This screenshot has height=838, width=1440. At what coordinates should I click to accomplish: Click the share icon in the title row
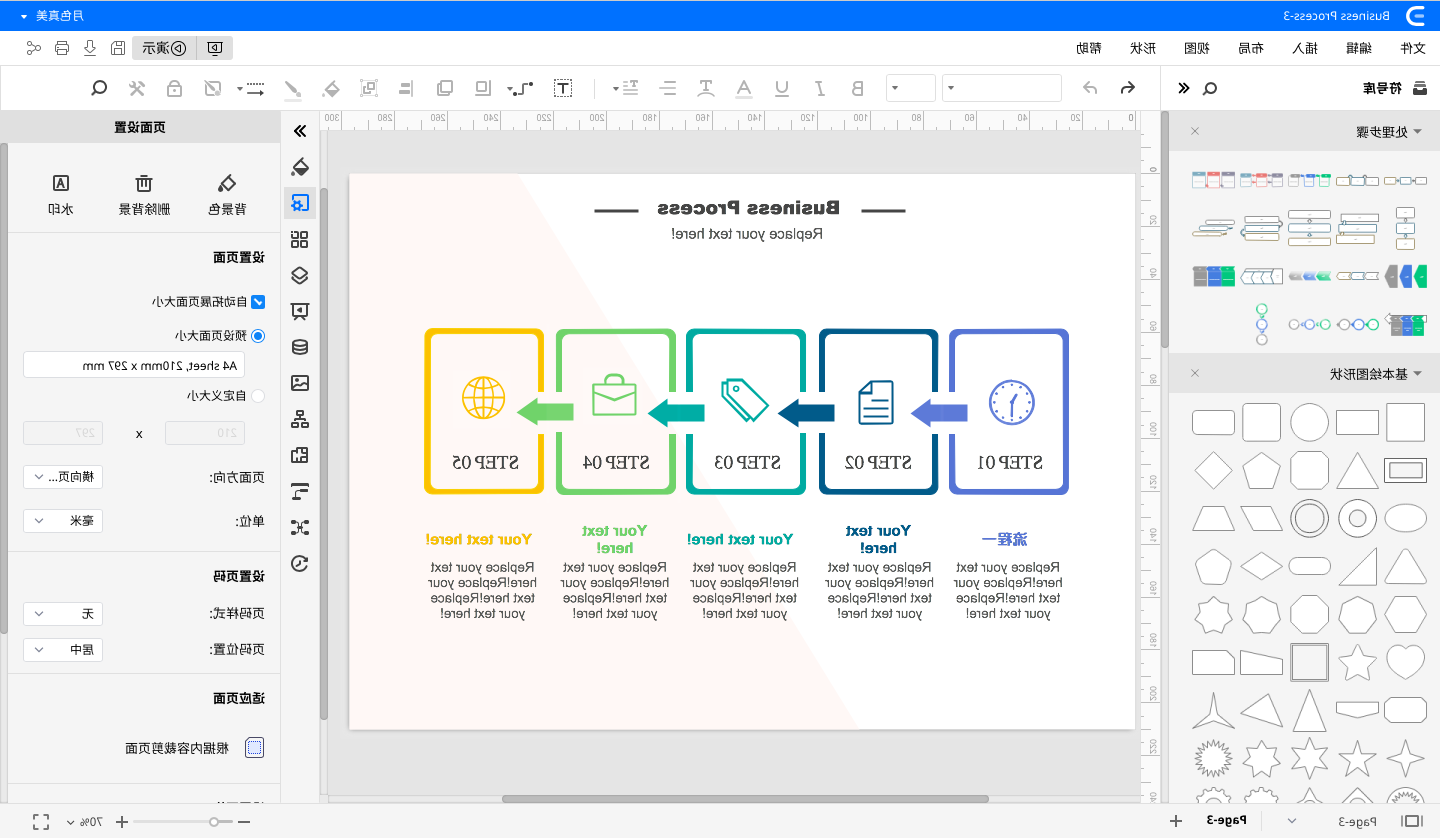point(34,48)
